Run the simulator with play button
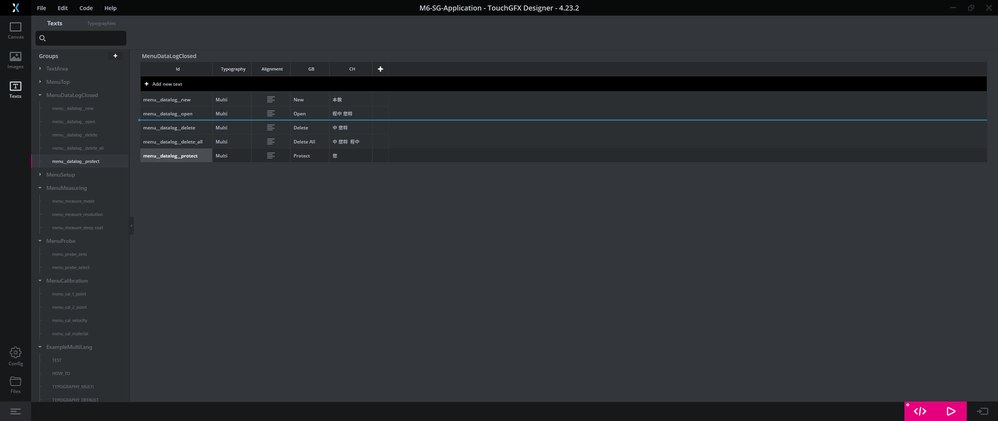 pos(951,411)
